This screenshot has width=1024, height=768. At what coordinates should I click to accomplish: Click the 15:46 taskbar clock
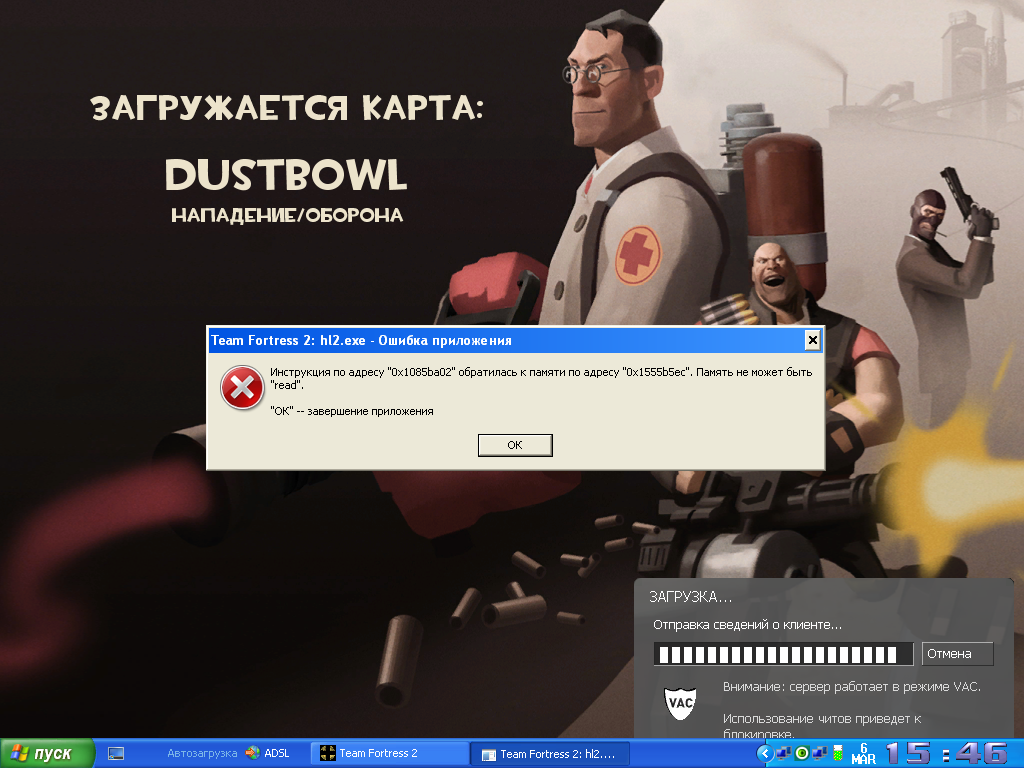click(946, 753)
